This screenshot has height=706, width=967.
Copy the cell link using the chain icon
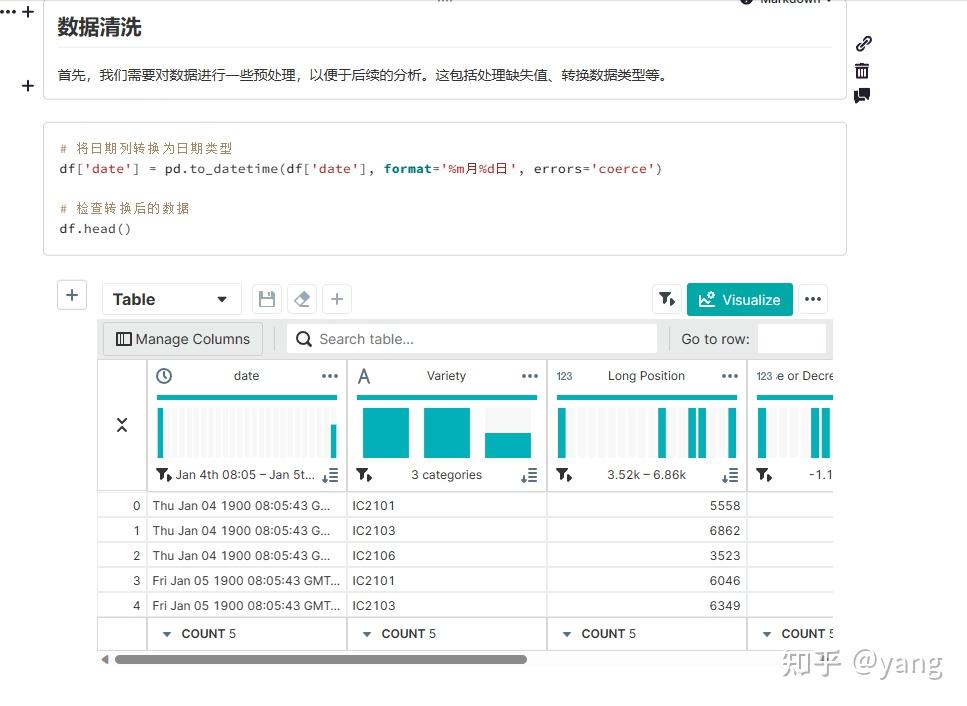[862, 43]
